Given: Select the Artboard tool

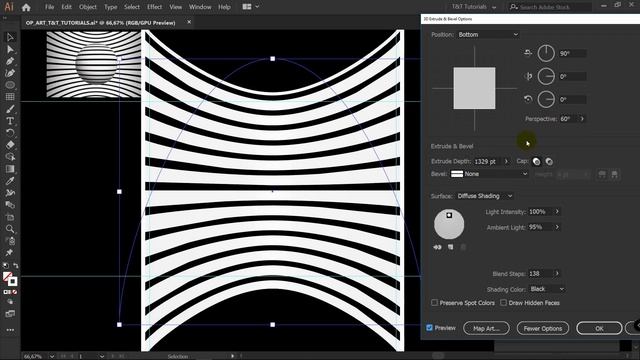Looking at the screenshot, I should pos(10,217).
